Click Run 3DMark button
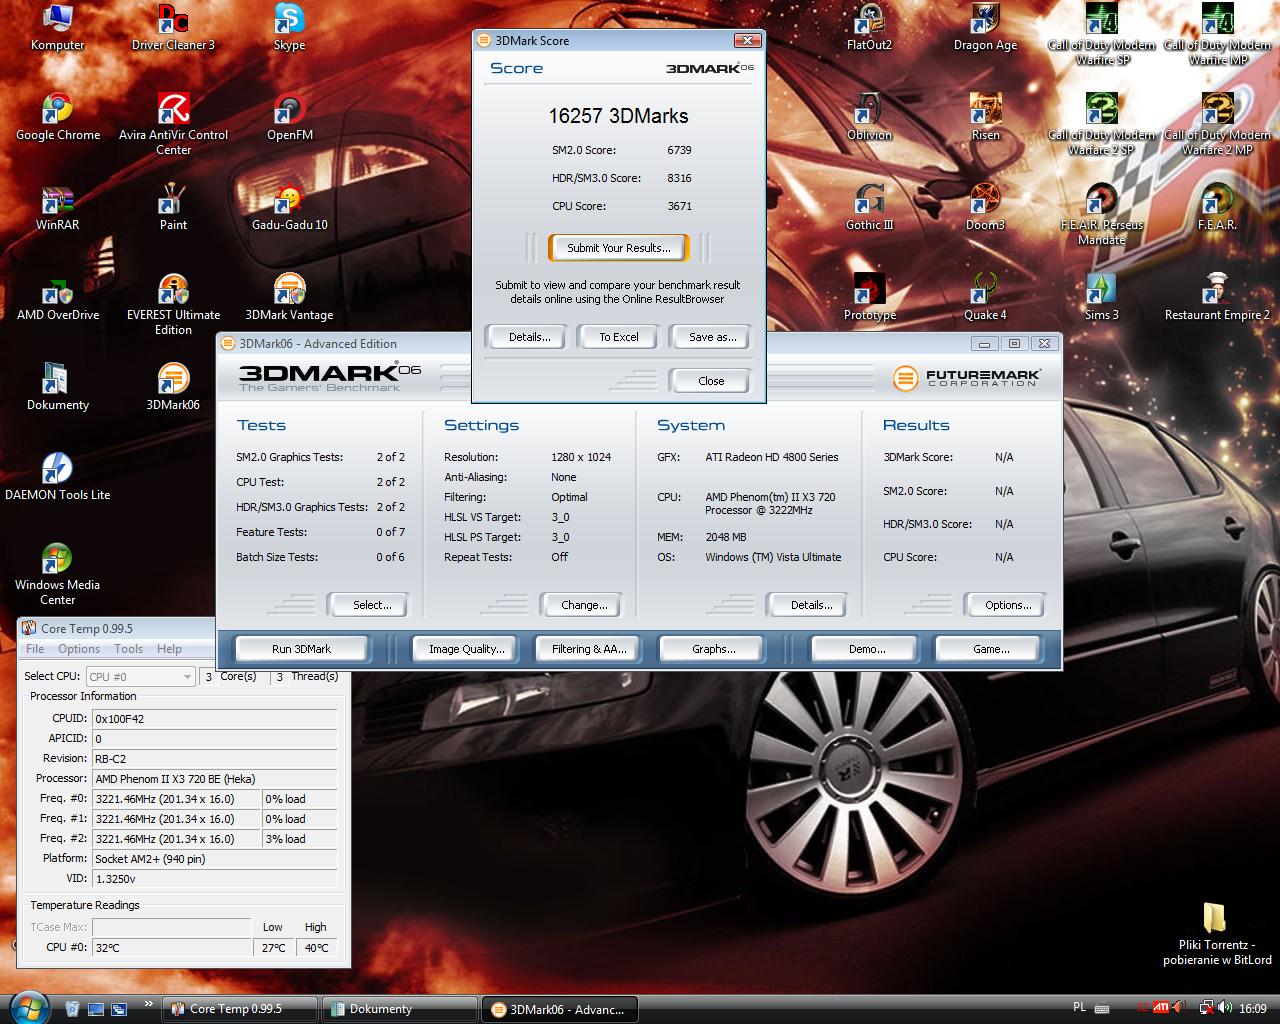Viewport: 1280px width, 1024px height. (301, 649)
